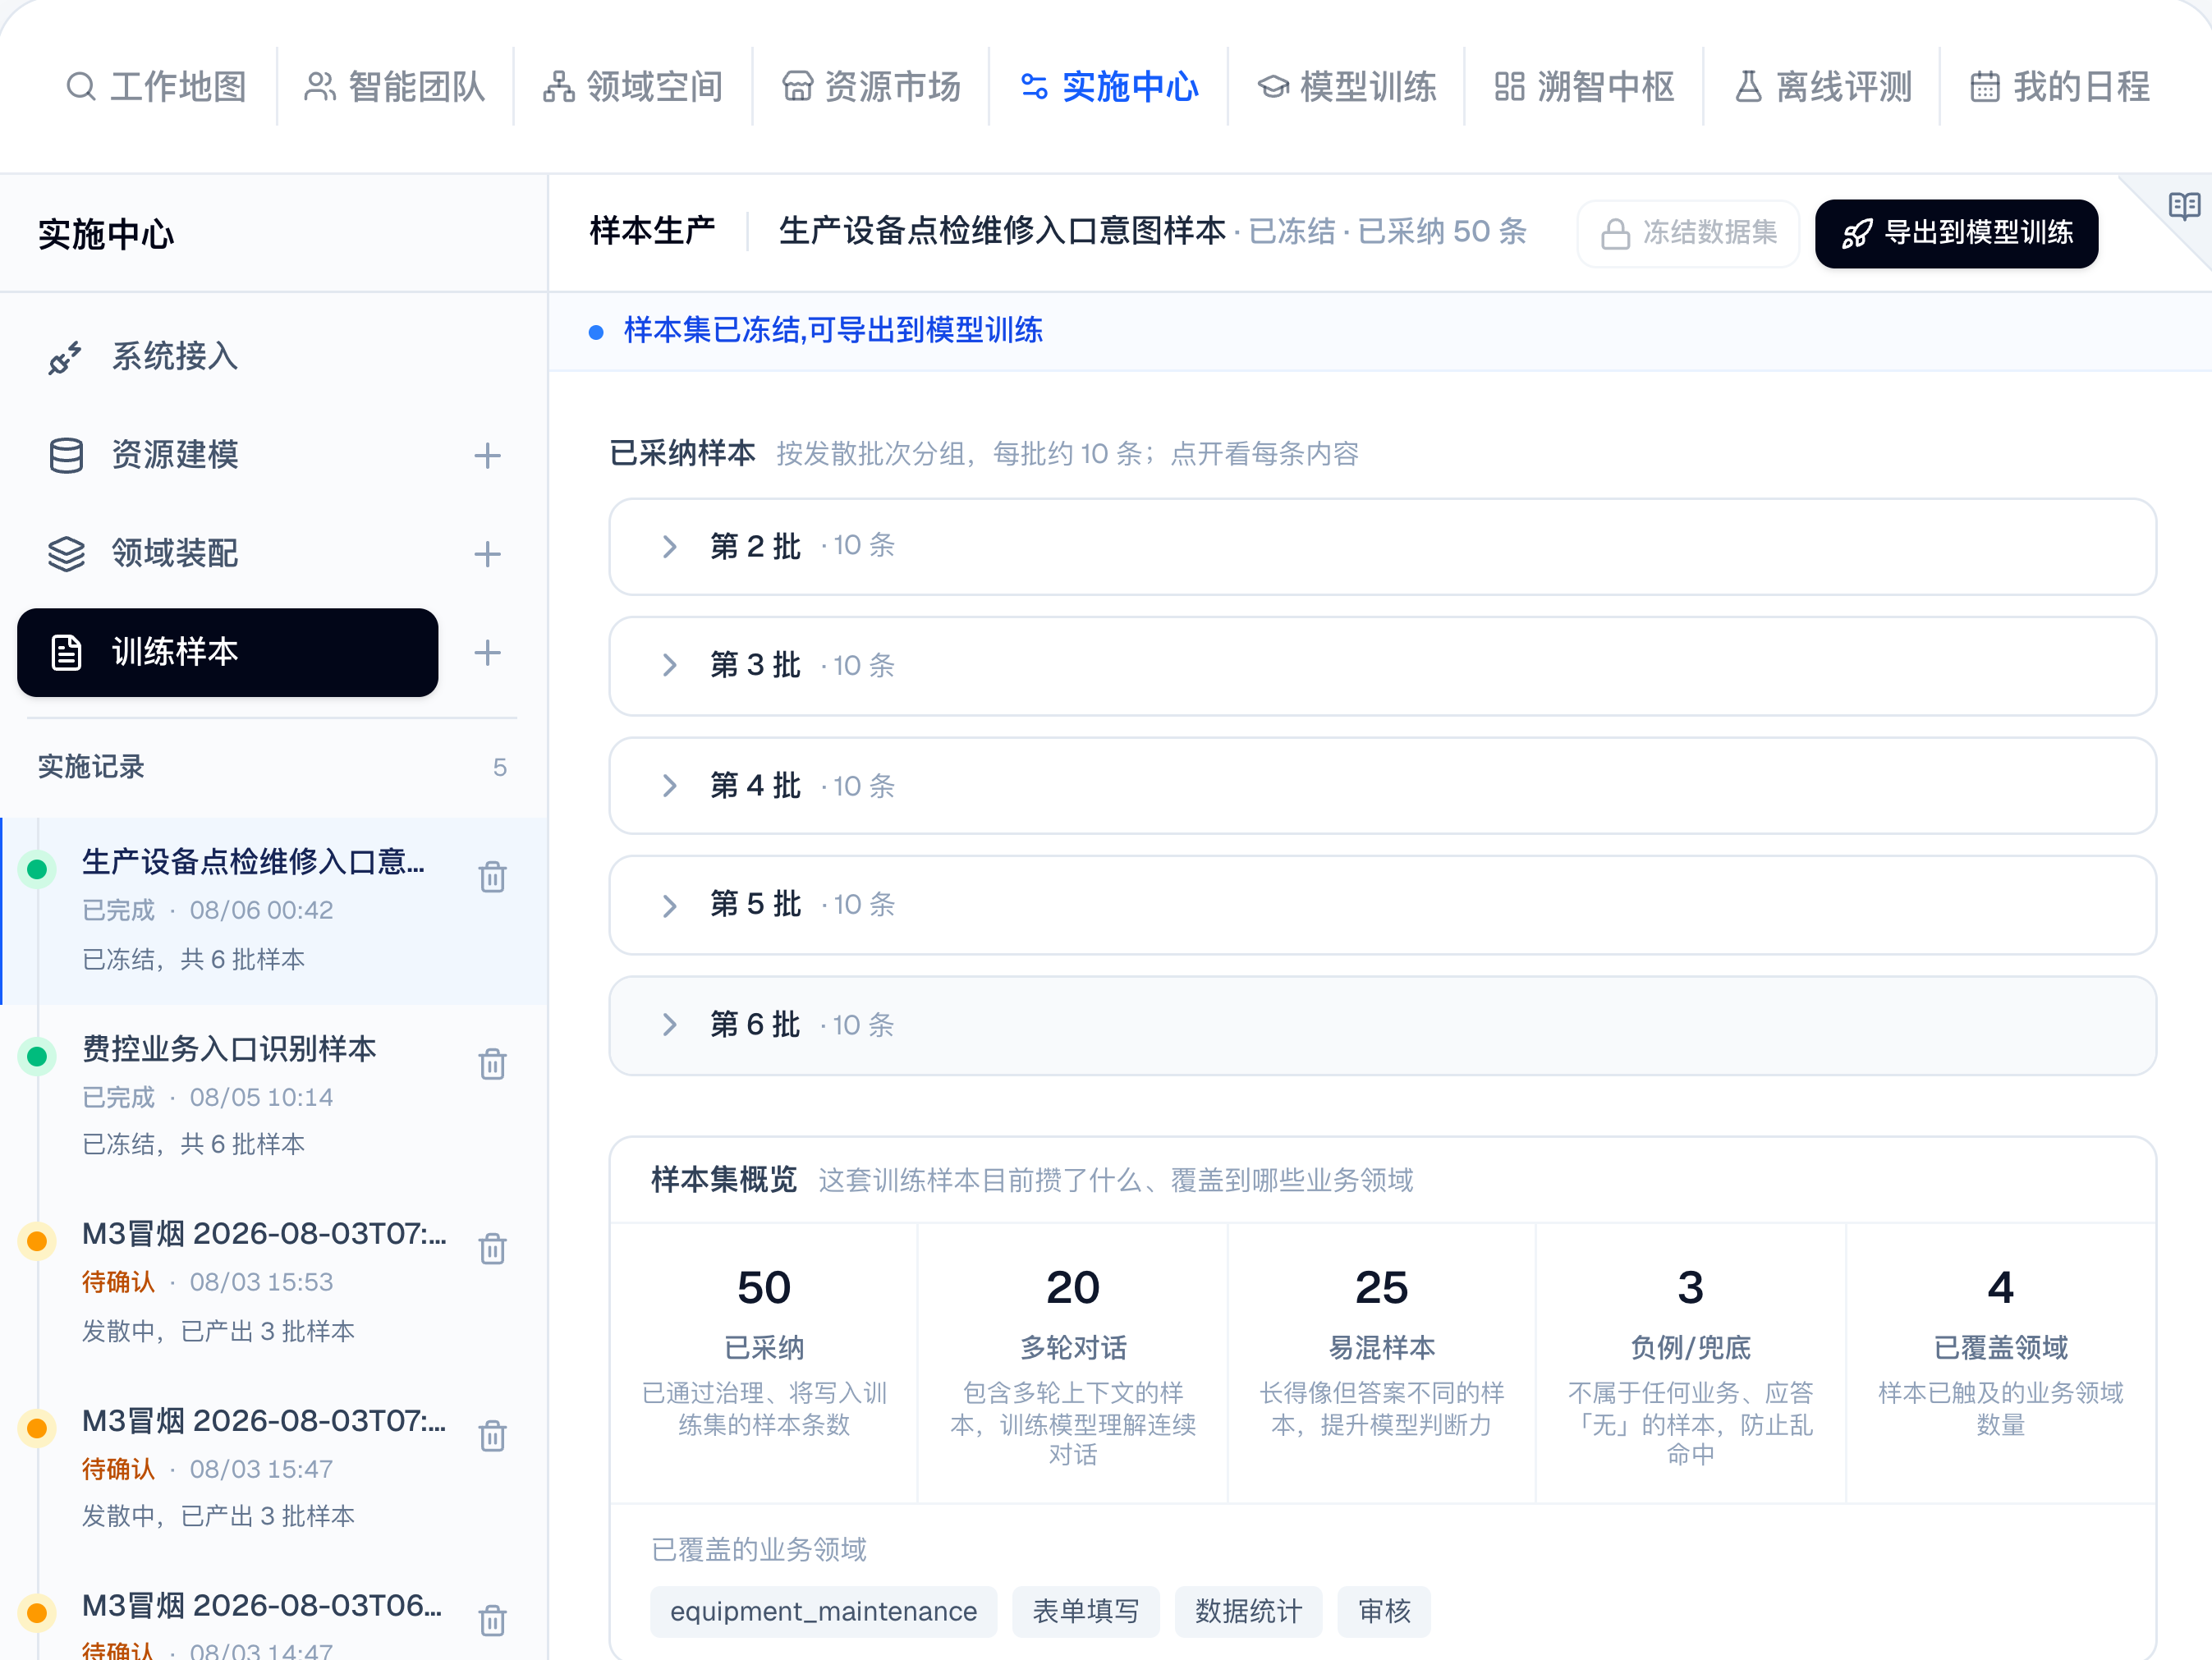Click the 溯智中枢 grid icon

(1509, 87)
